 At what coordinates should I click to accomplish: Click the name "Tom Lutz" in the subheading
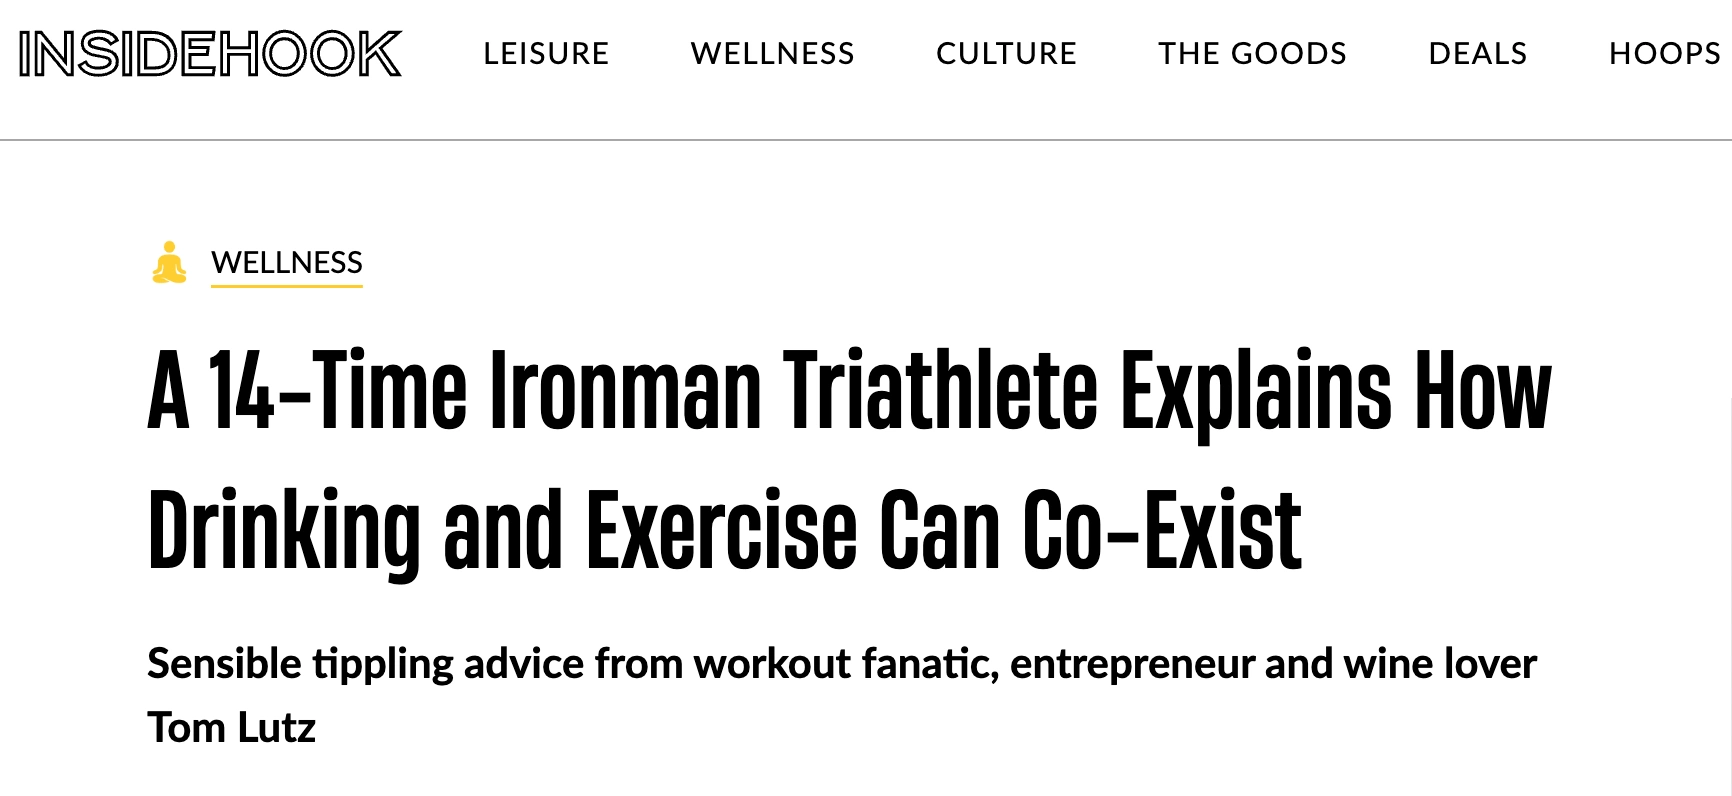[231, 728]
